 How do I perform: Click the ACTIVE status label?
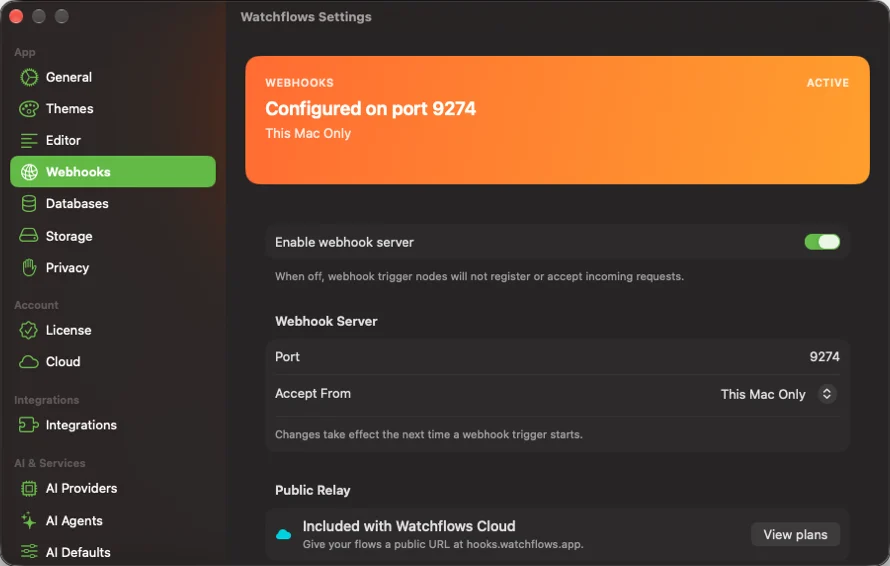point(828,83)
